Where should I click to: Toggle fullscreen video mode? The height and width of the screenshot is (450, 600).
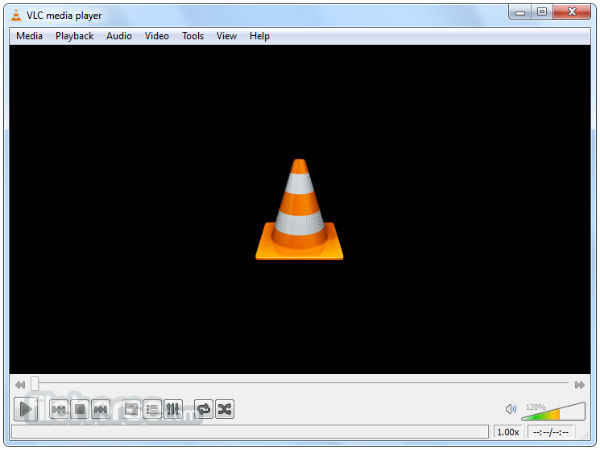pyautogui.click(x=131, y=409)
